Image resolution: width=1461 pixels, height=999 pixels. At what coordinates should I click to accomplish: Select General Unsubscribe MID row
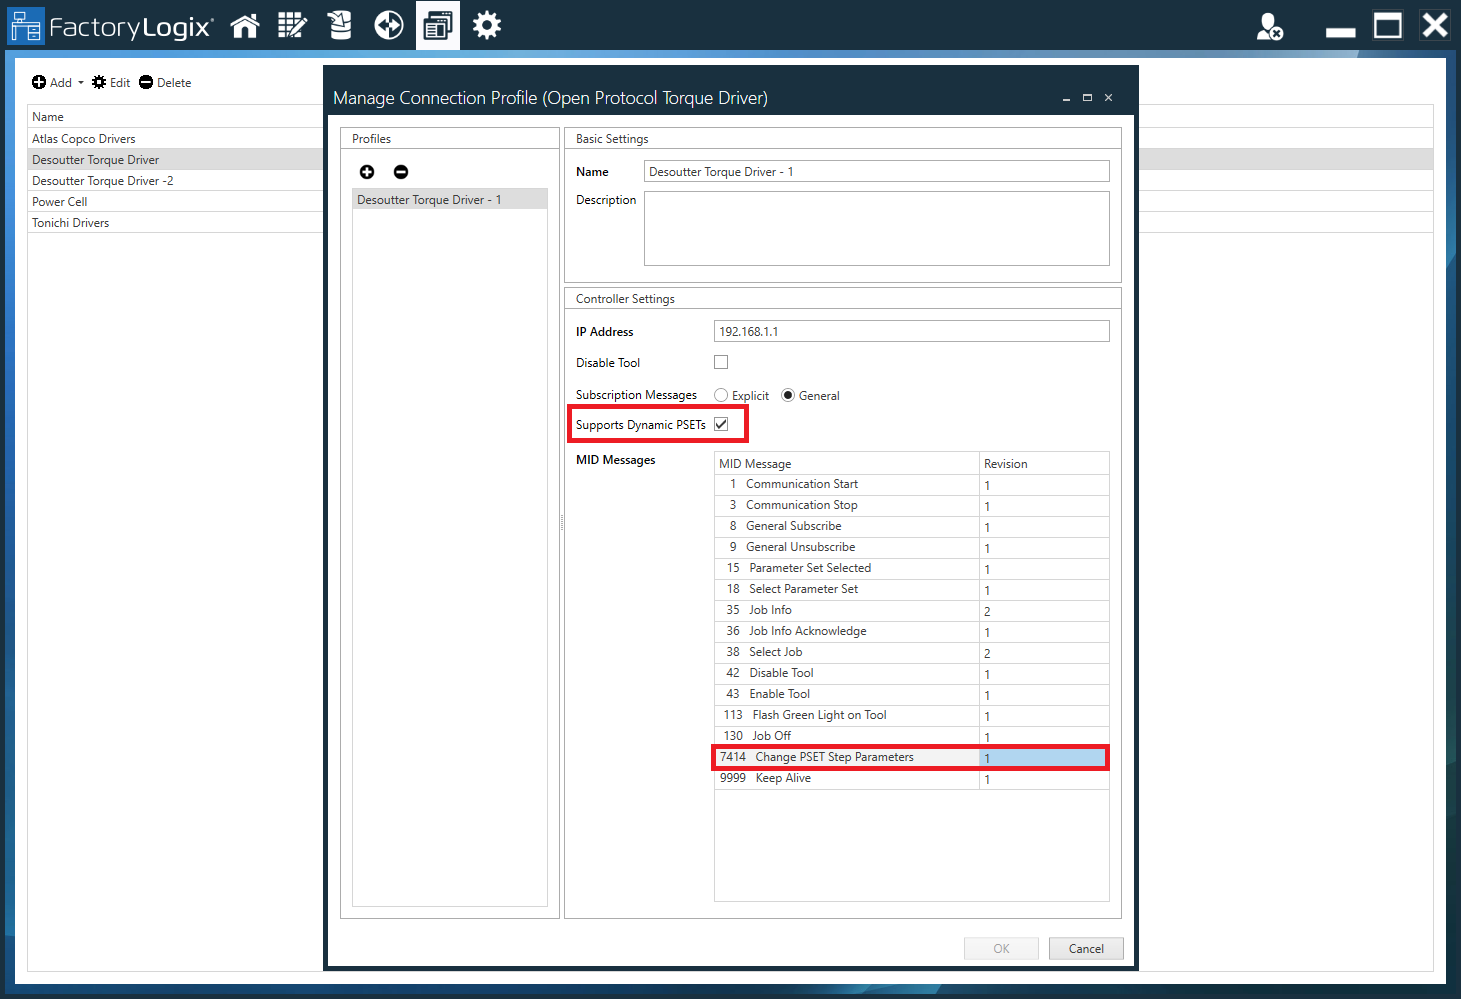911,547
